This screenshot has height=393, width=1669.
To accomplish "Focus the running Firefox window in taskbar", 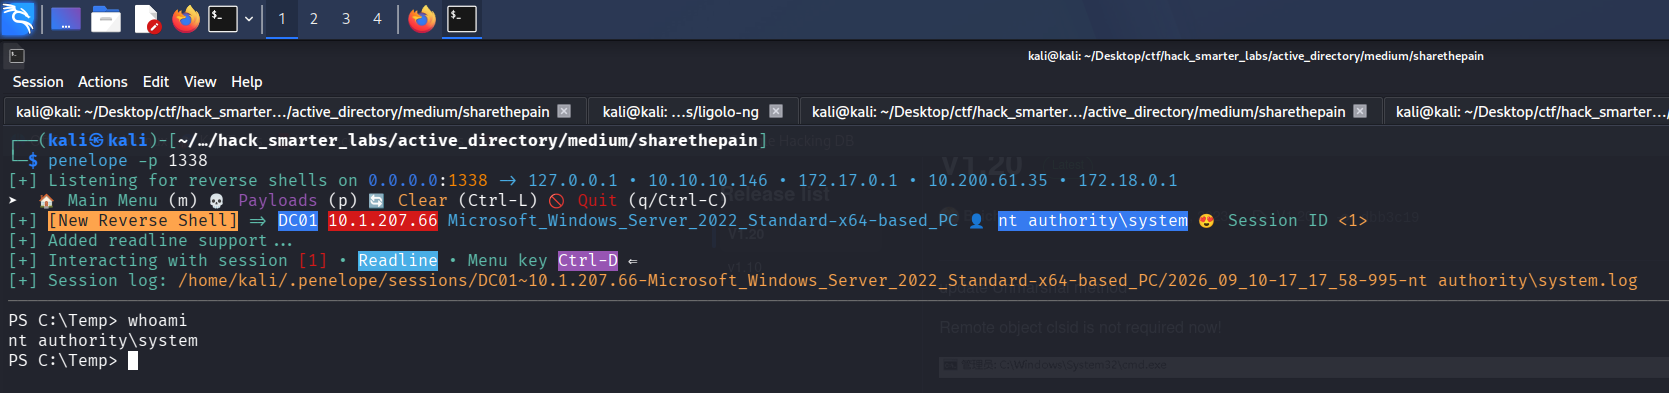I will tap(422, 19).
